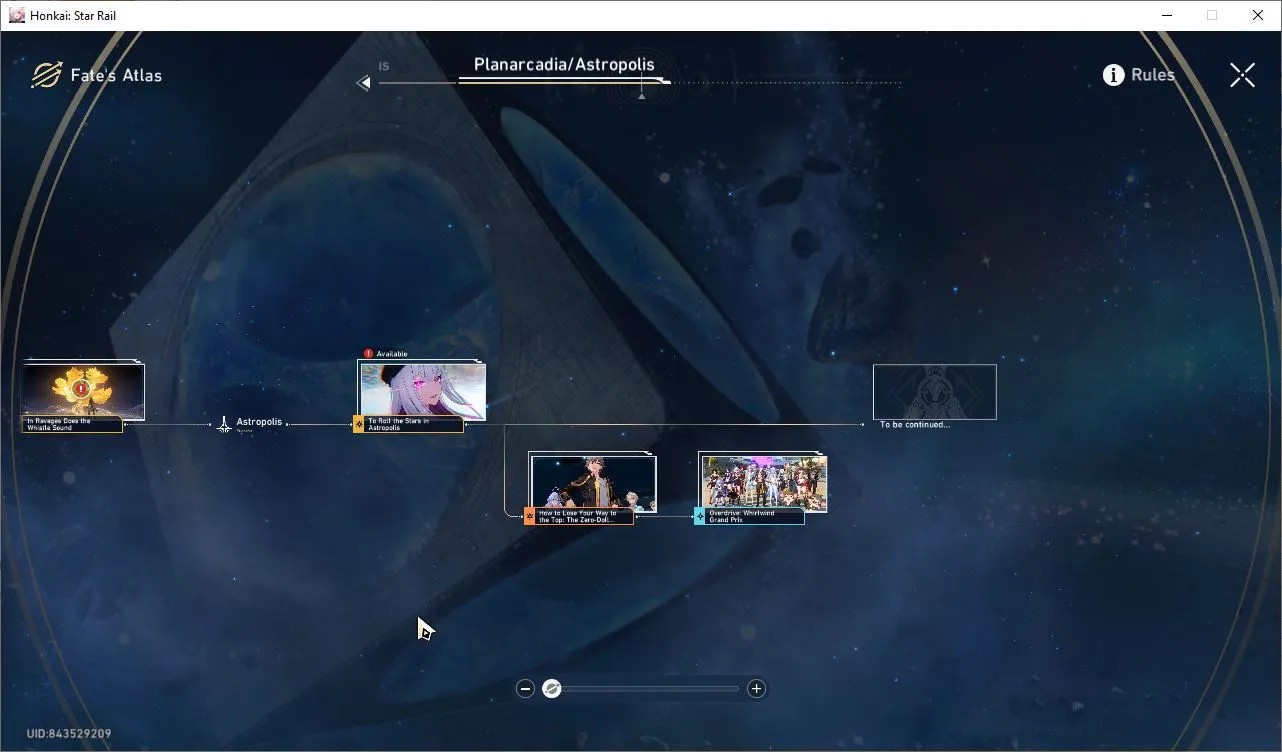The image size is (1282, 752).
Task: Click the orange icon on the Zero-Doll mission label
Action: click(530, 516)
